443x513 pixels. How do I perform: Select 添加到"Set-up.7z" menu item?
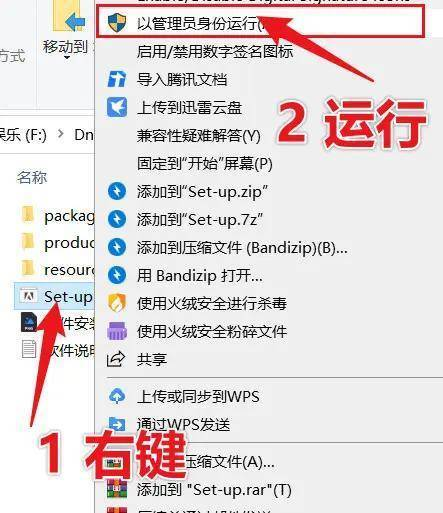tap(199, 220)
